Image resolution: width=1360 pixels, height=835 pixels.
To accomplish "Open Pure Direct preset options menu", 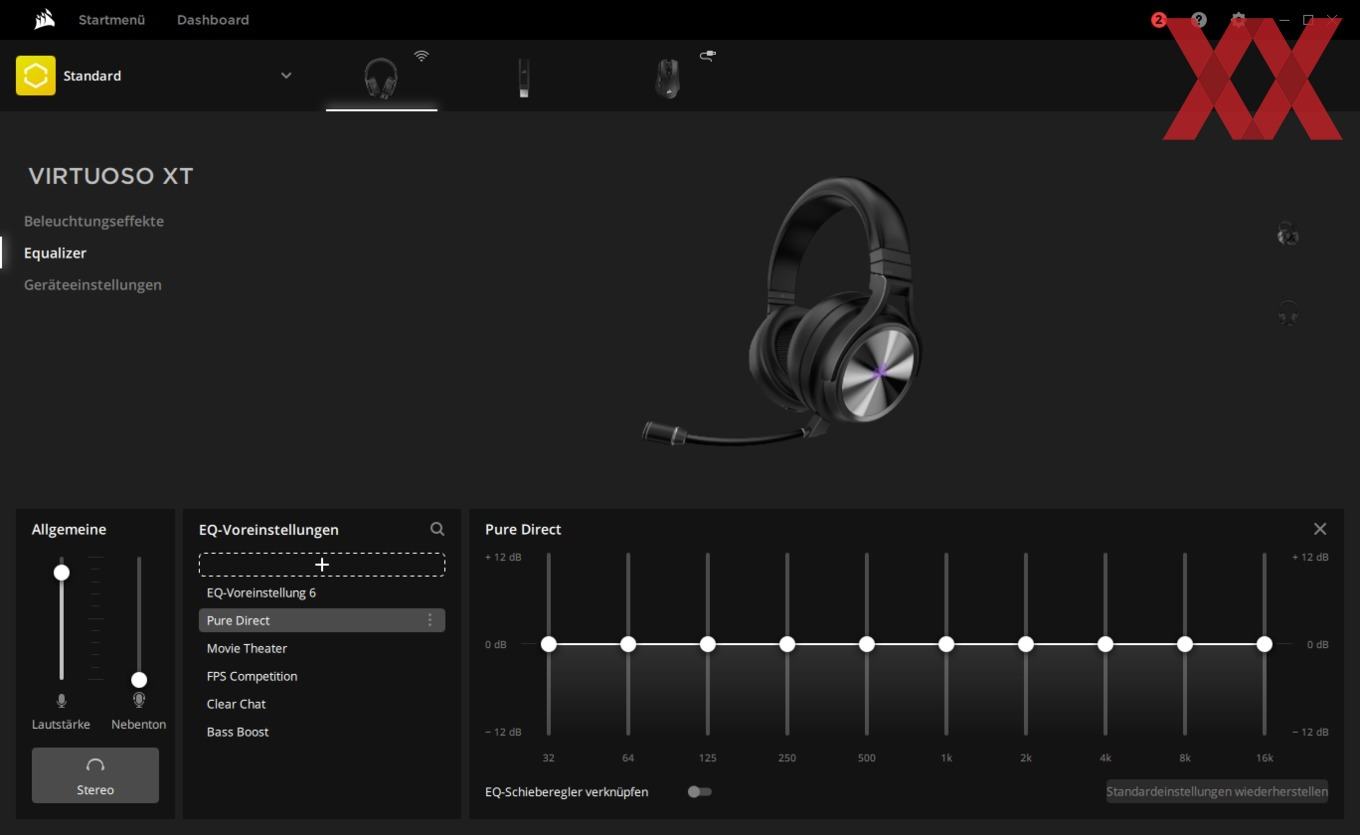I will 430,621.
